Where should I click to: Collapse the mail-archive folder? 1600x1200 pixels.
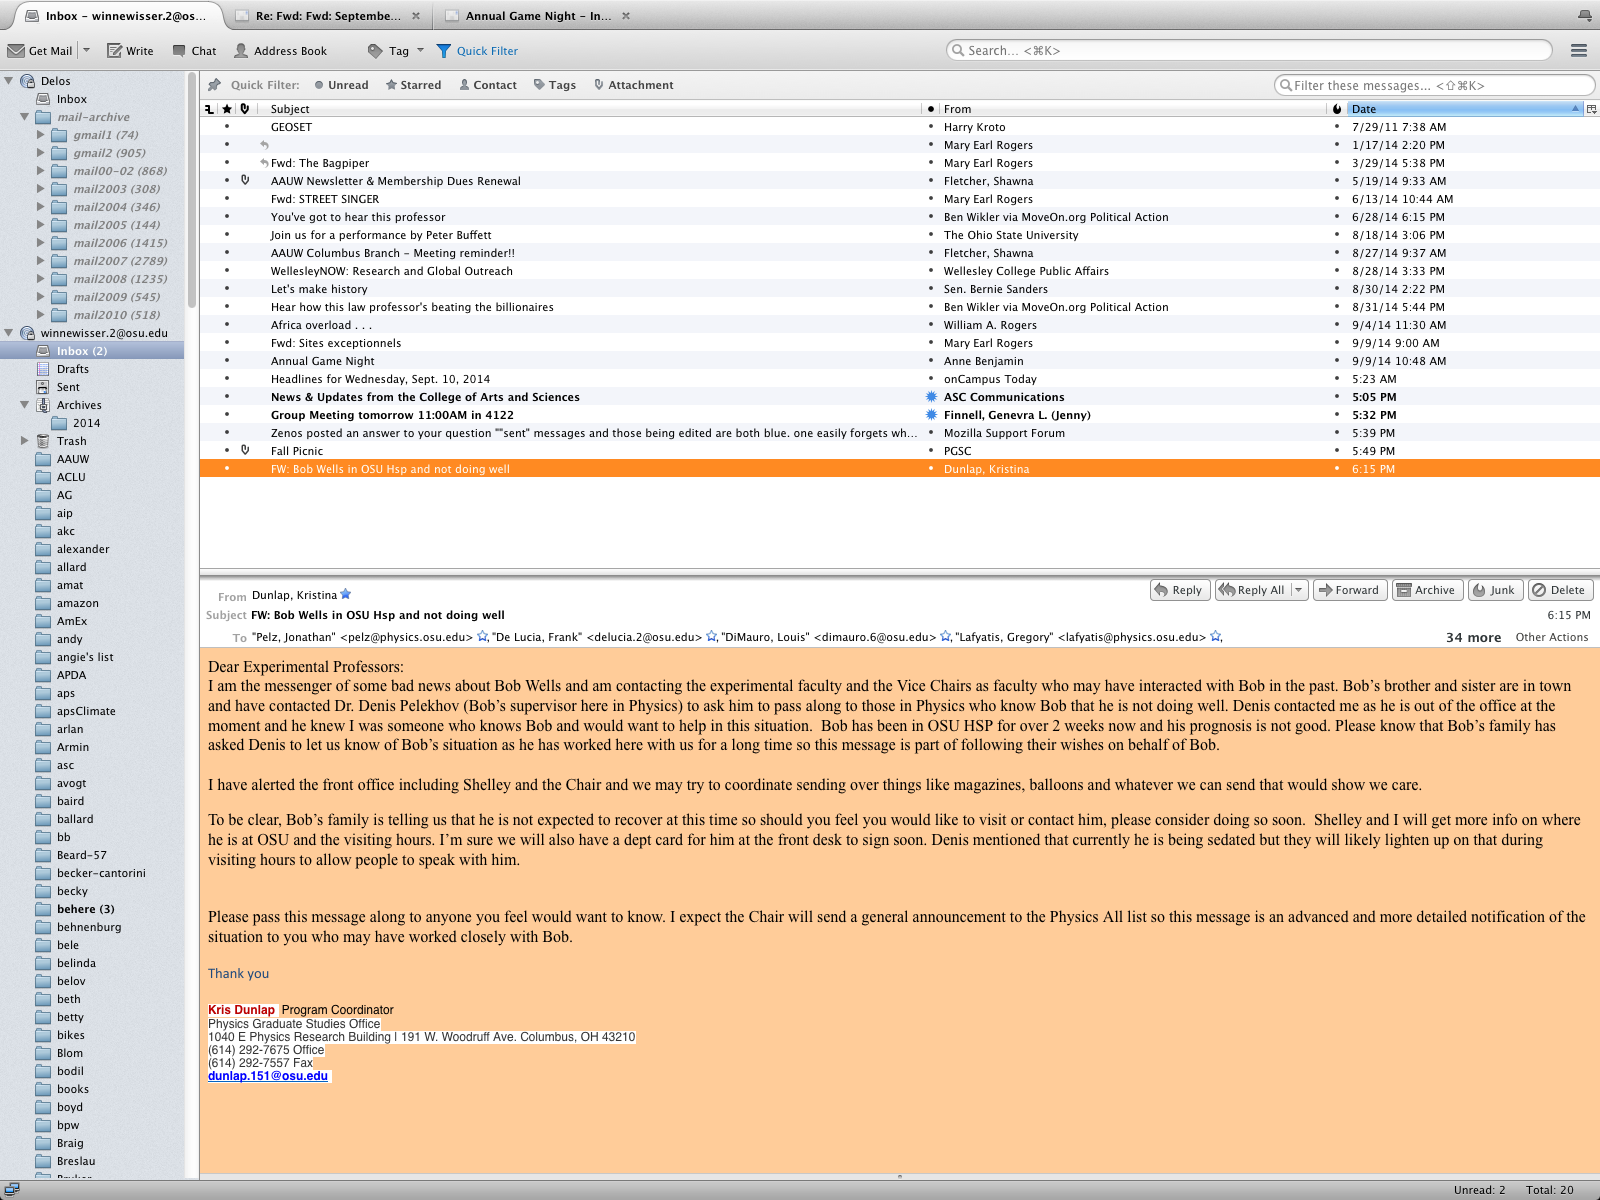[x=25, y=117]
